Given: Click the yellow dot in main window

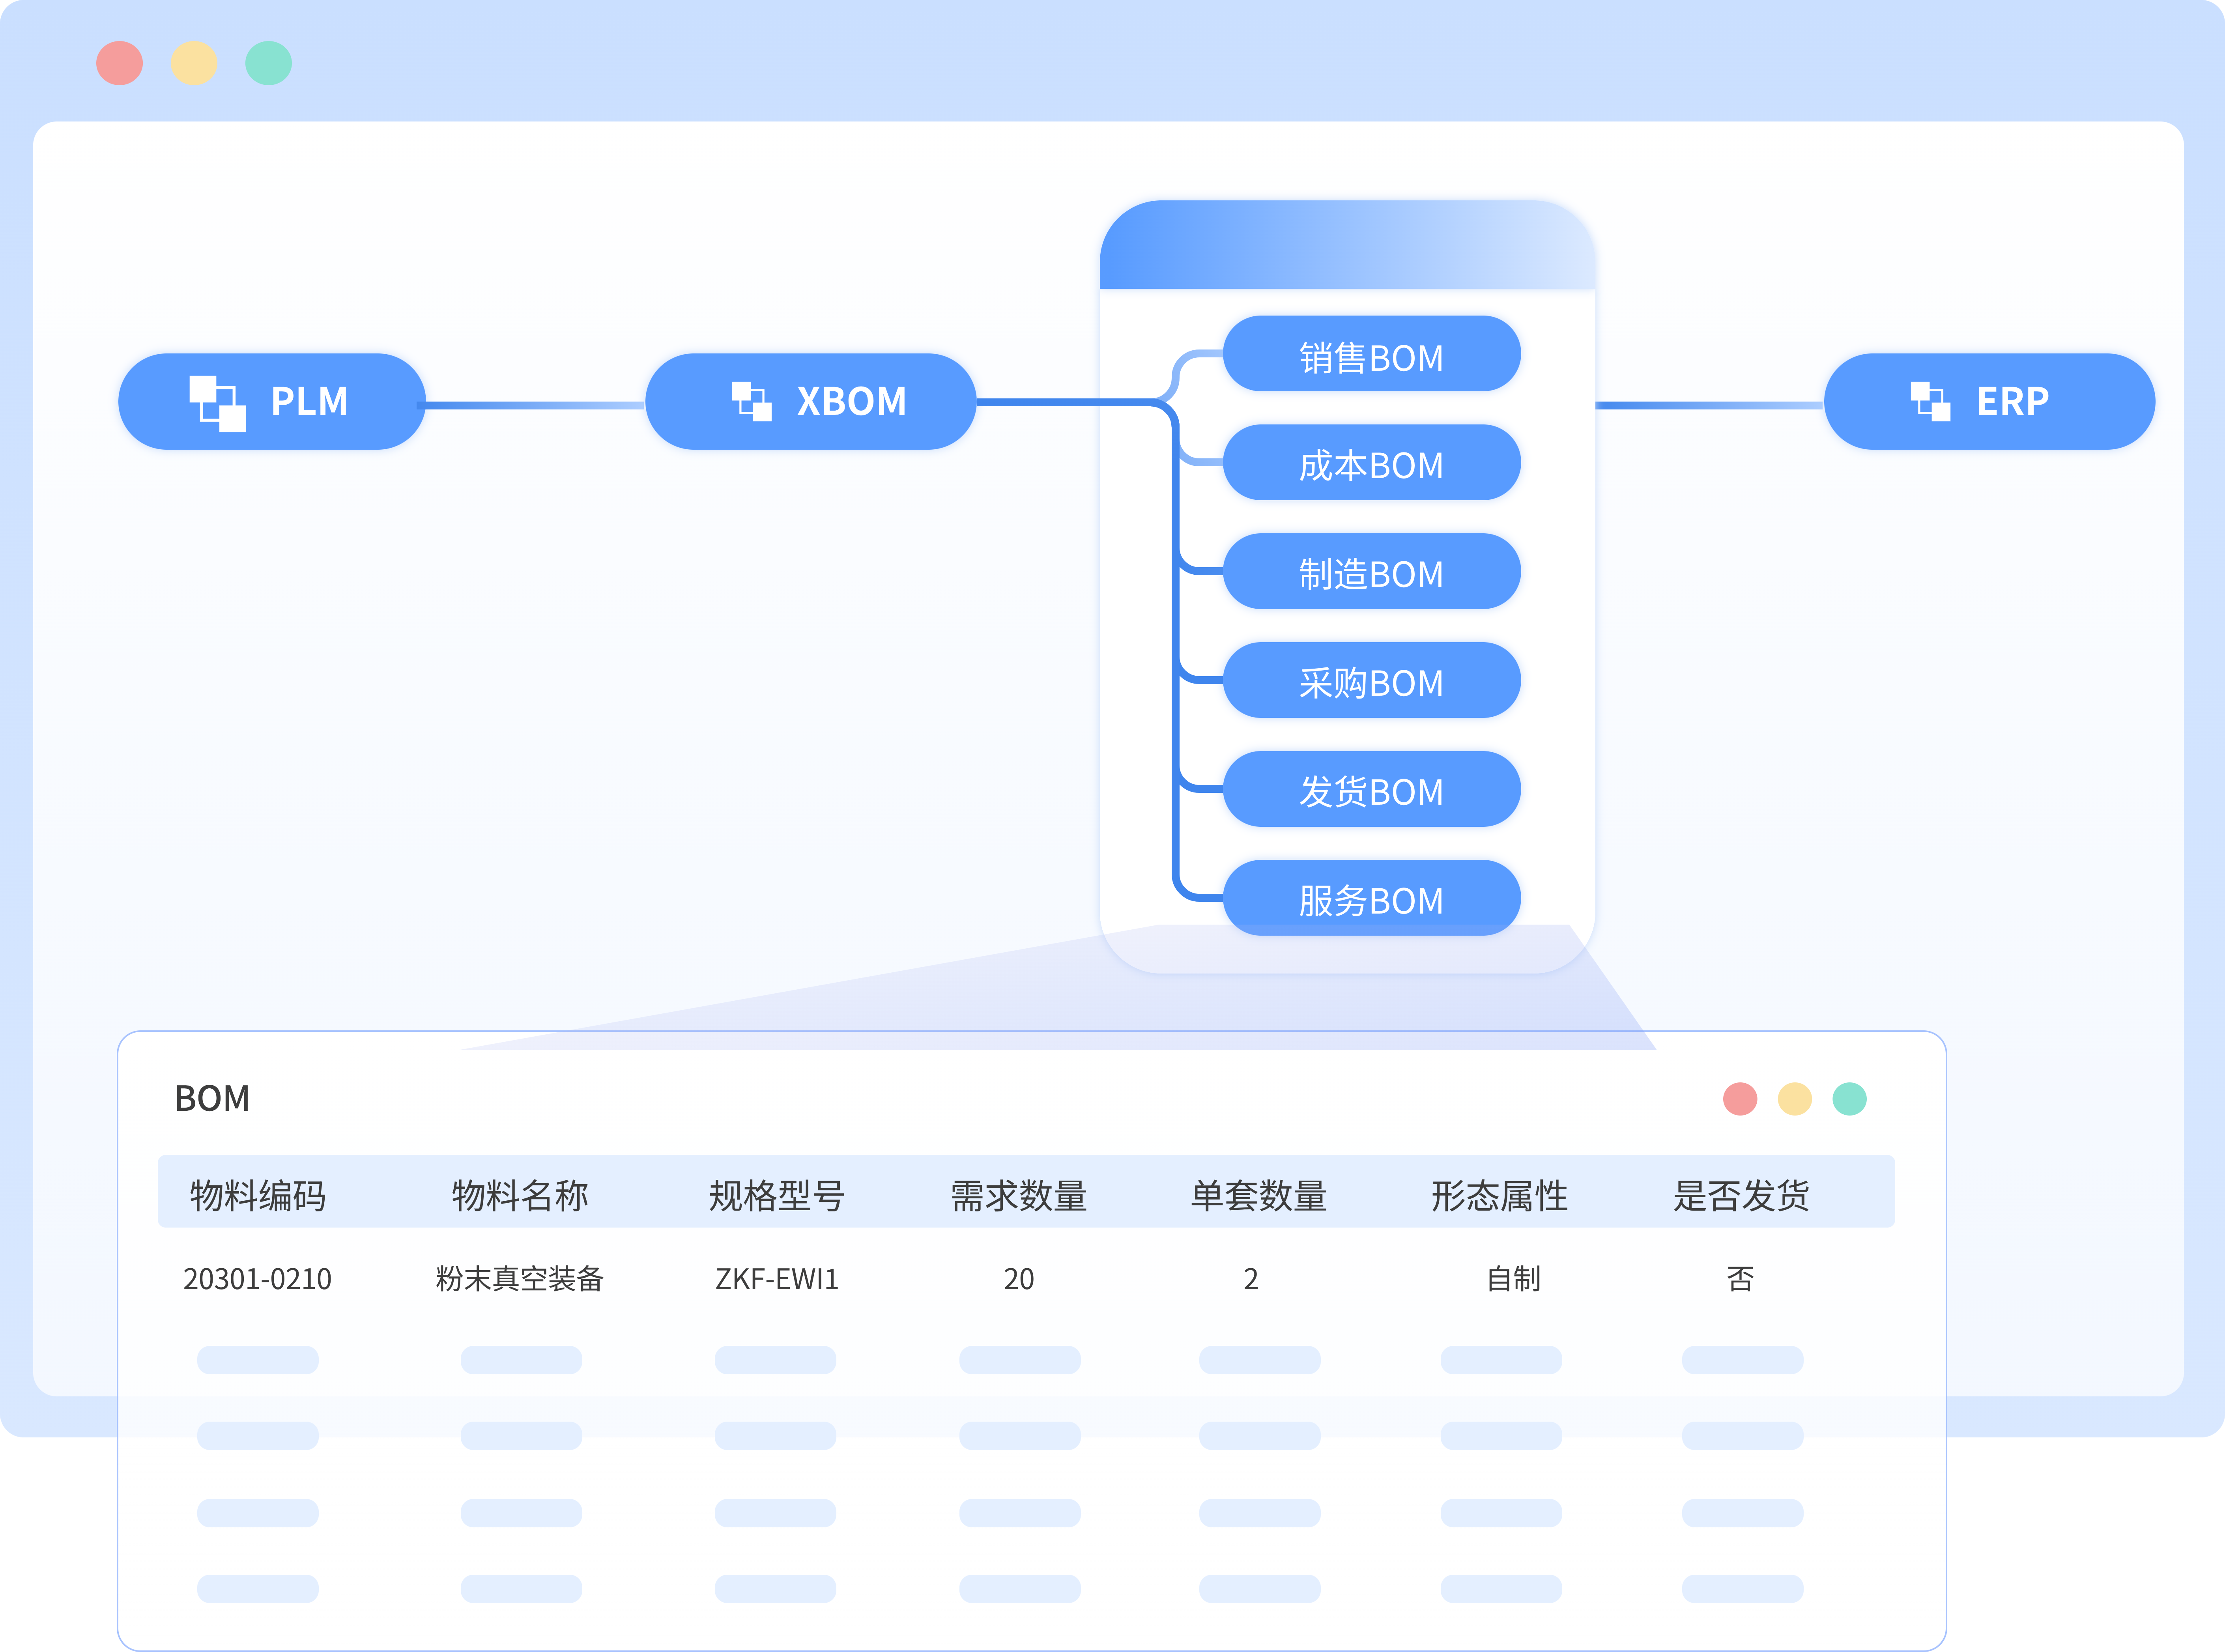Looking at the screenshot, I should pos(194,63).
